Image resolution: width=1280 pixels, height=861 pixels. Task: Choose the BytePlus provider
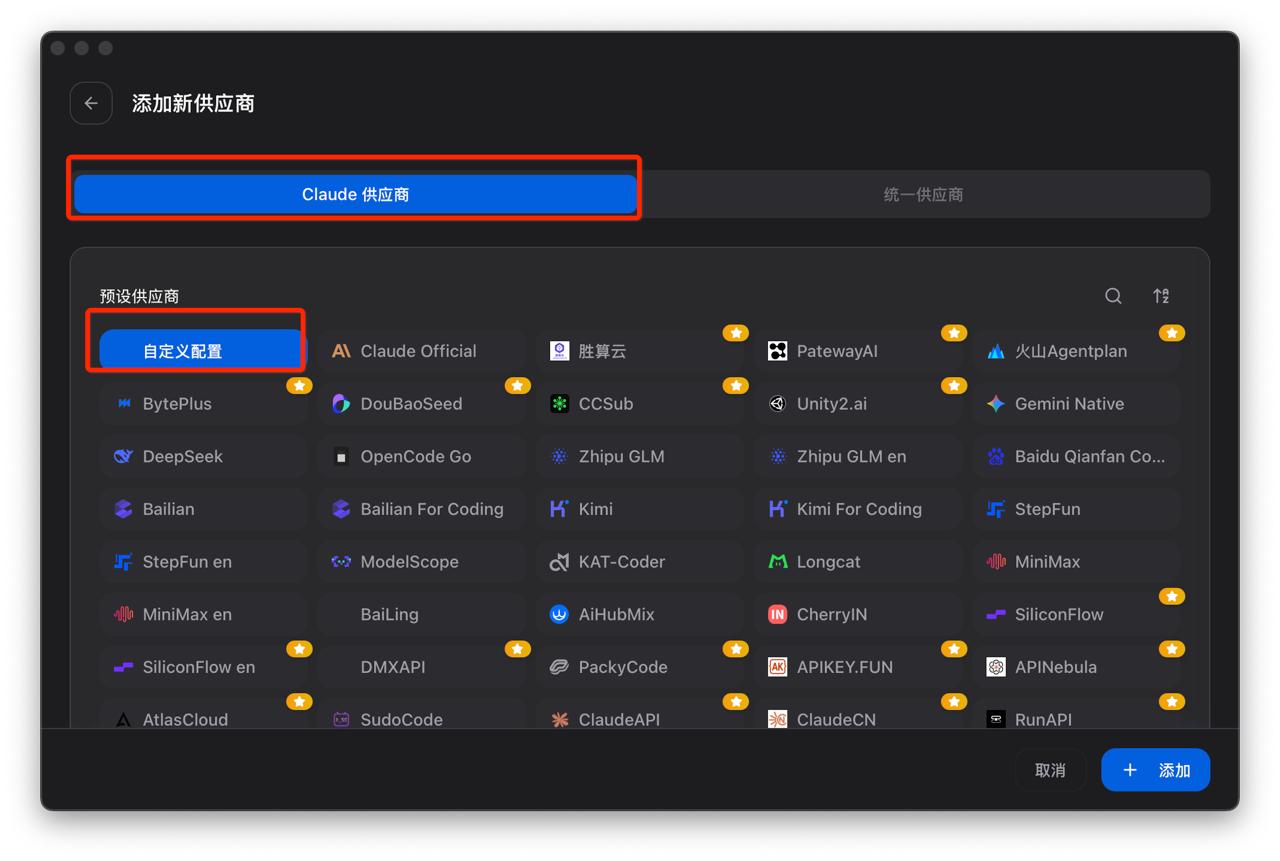click(x=202, y=404)
